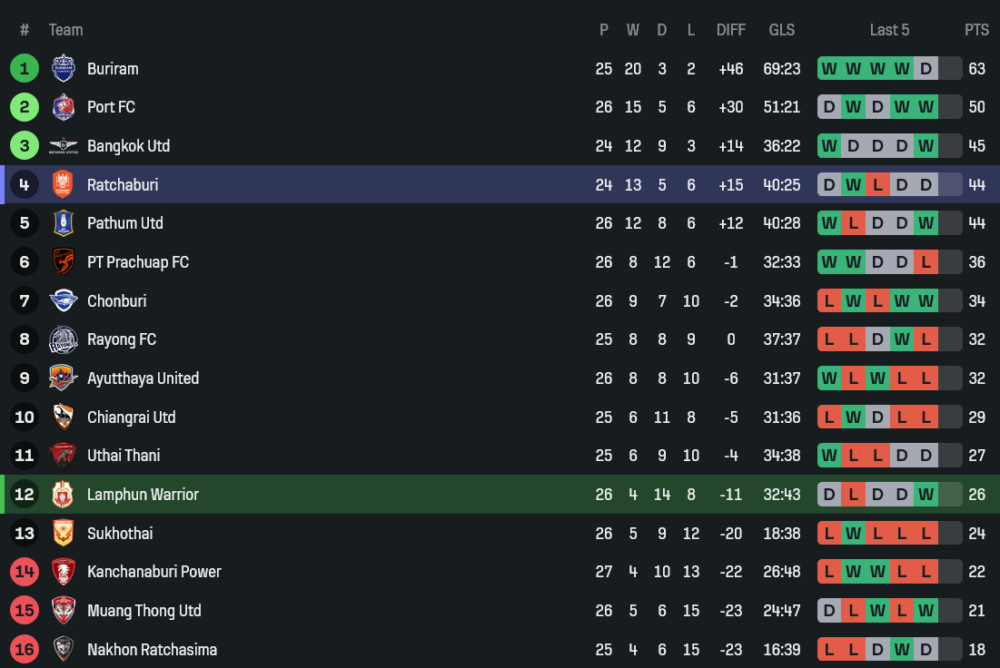Viewport: 1000px width, 668px height.
Task: Click the Sukhothai team logo
Action: [x=63, y=533]
